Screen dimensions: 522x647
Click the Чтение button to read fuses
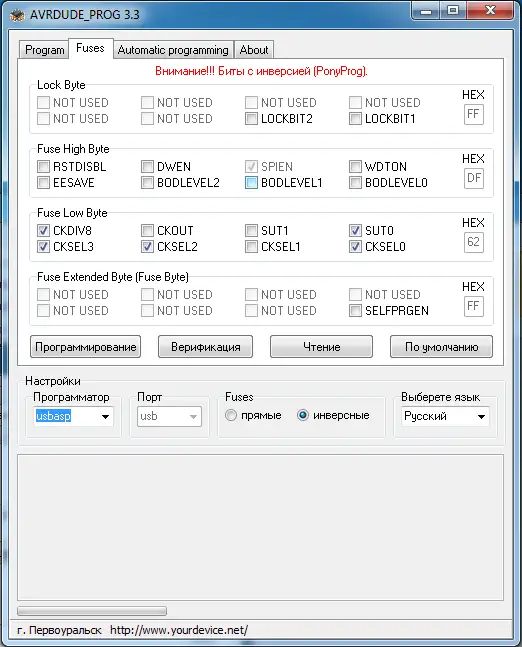click(321, 347)
